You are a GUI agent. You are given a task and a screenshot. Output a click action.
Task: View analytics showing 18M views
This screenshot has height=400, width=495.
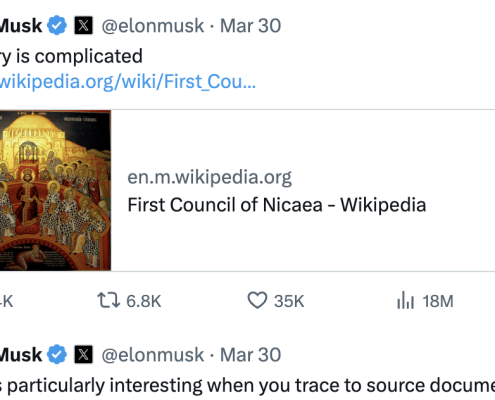click(x=405, y=300)
